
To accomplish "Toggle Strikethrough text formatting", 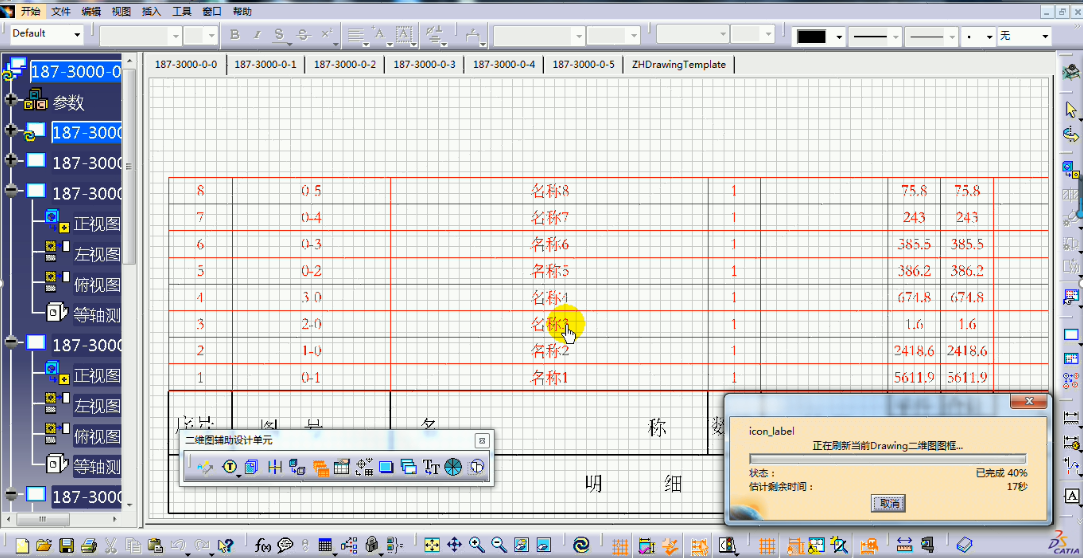I will 303,35.
